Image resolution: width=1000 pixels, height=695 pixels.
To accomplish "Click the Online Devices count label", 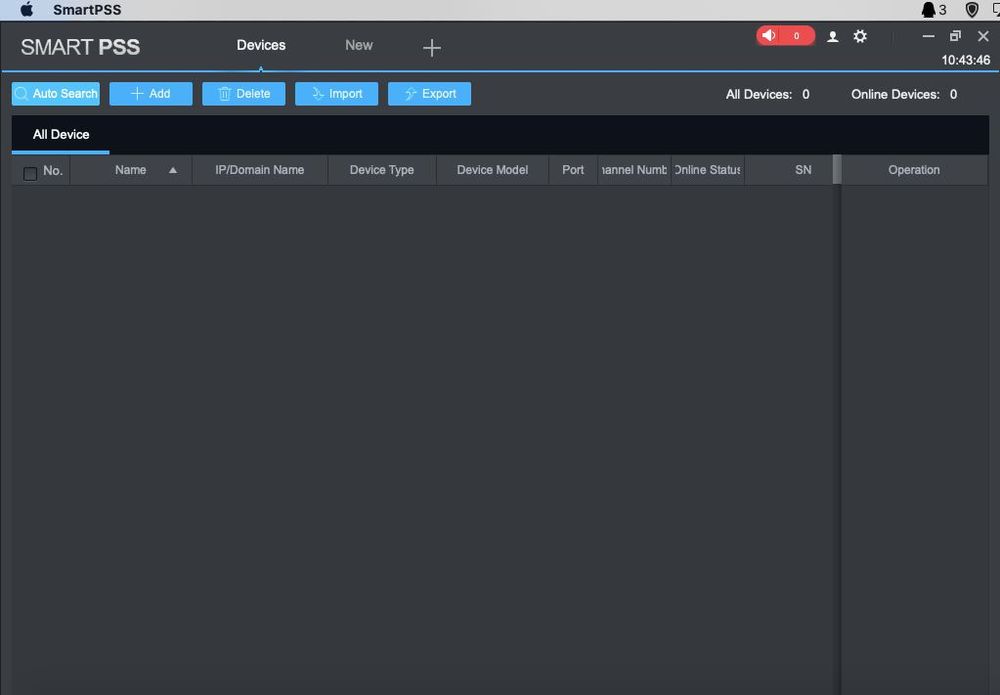I will 904,94.
